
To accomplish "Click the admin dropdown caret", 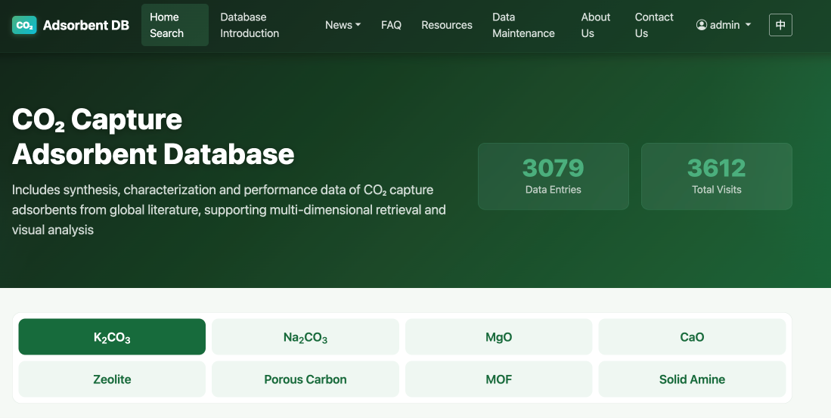I will point(748,25).
